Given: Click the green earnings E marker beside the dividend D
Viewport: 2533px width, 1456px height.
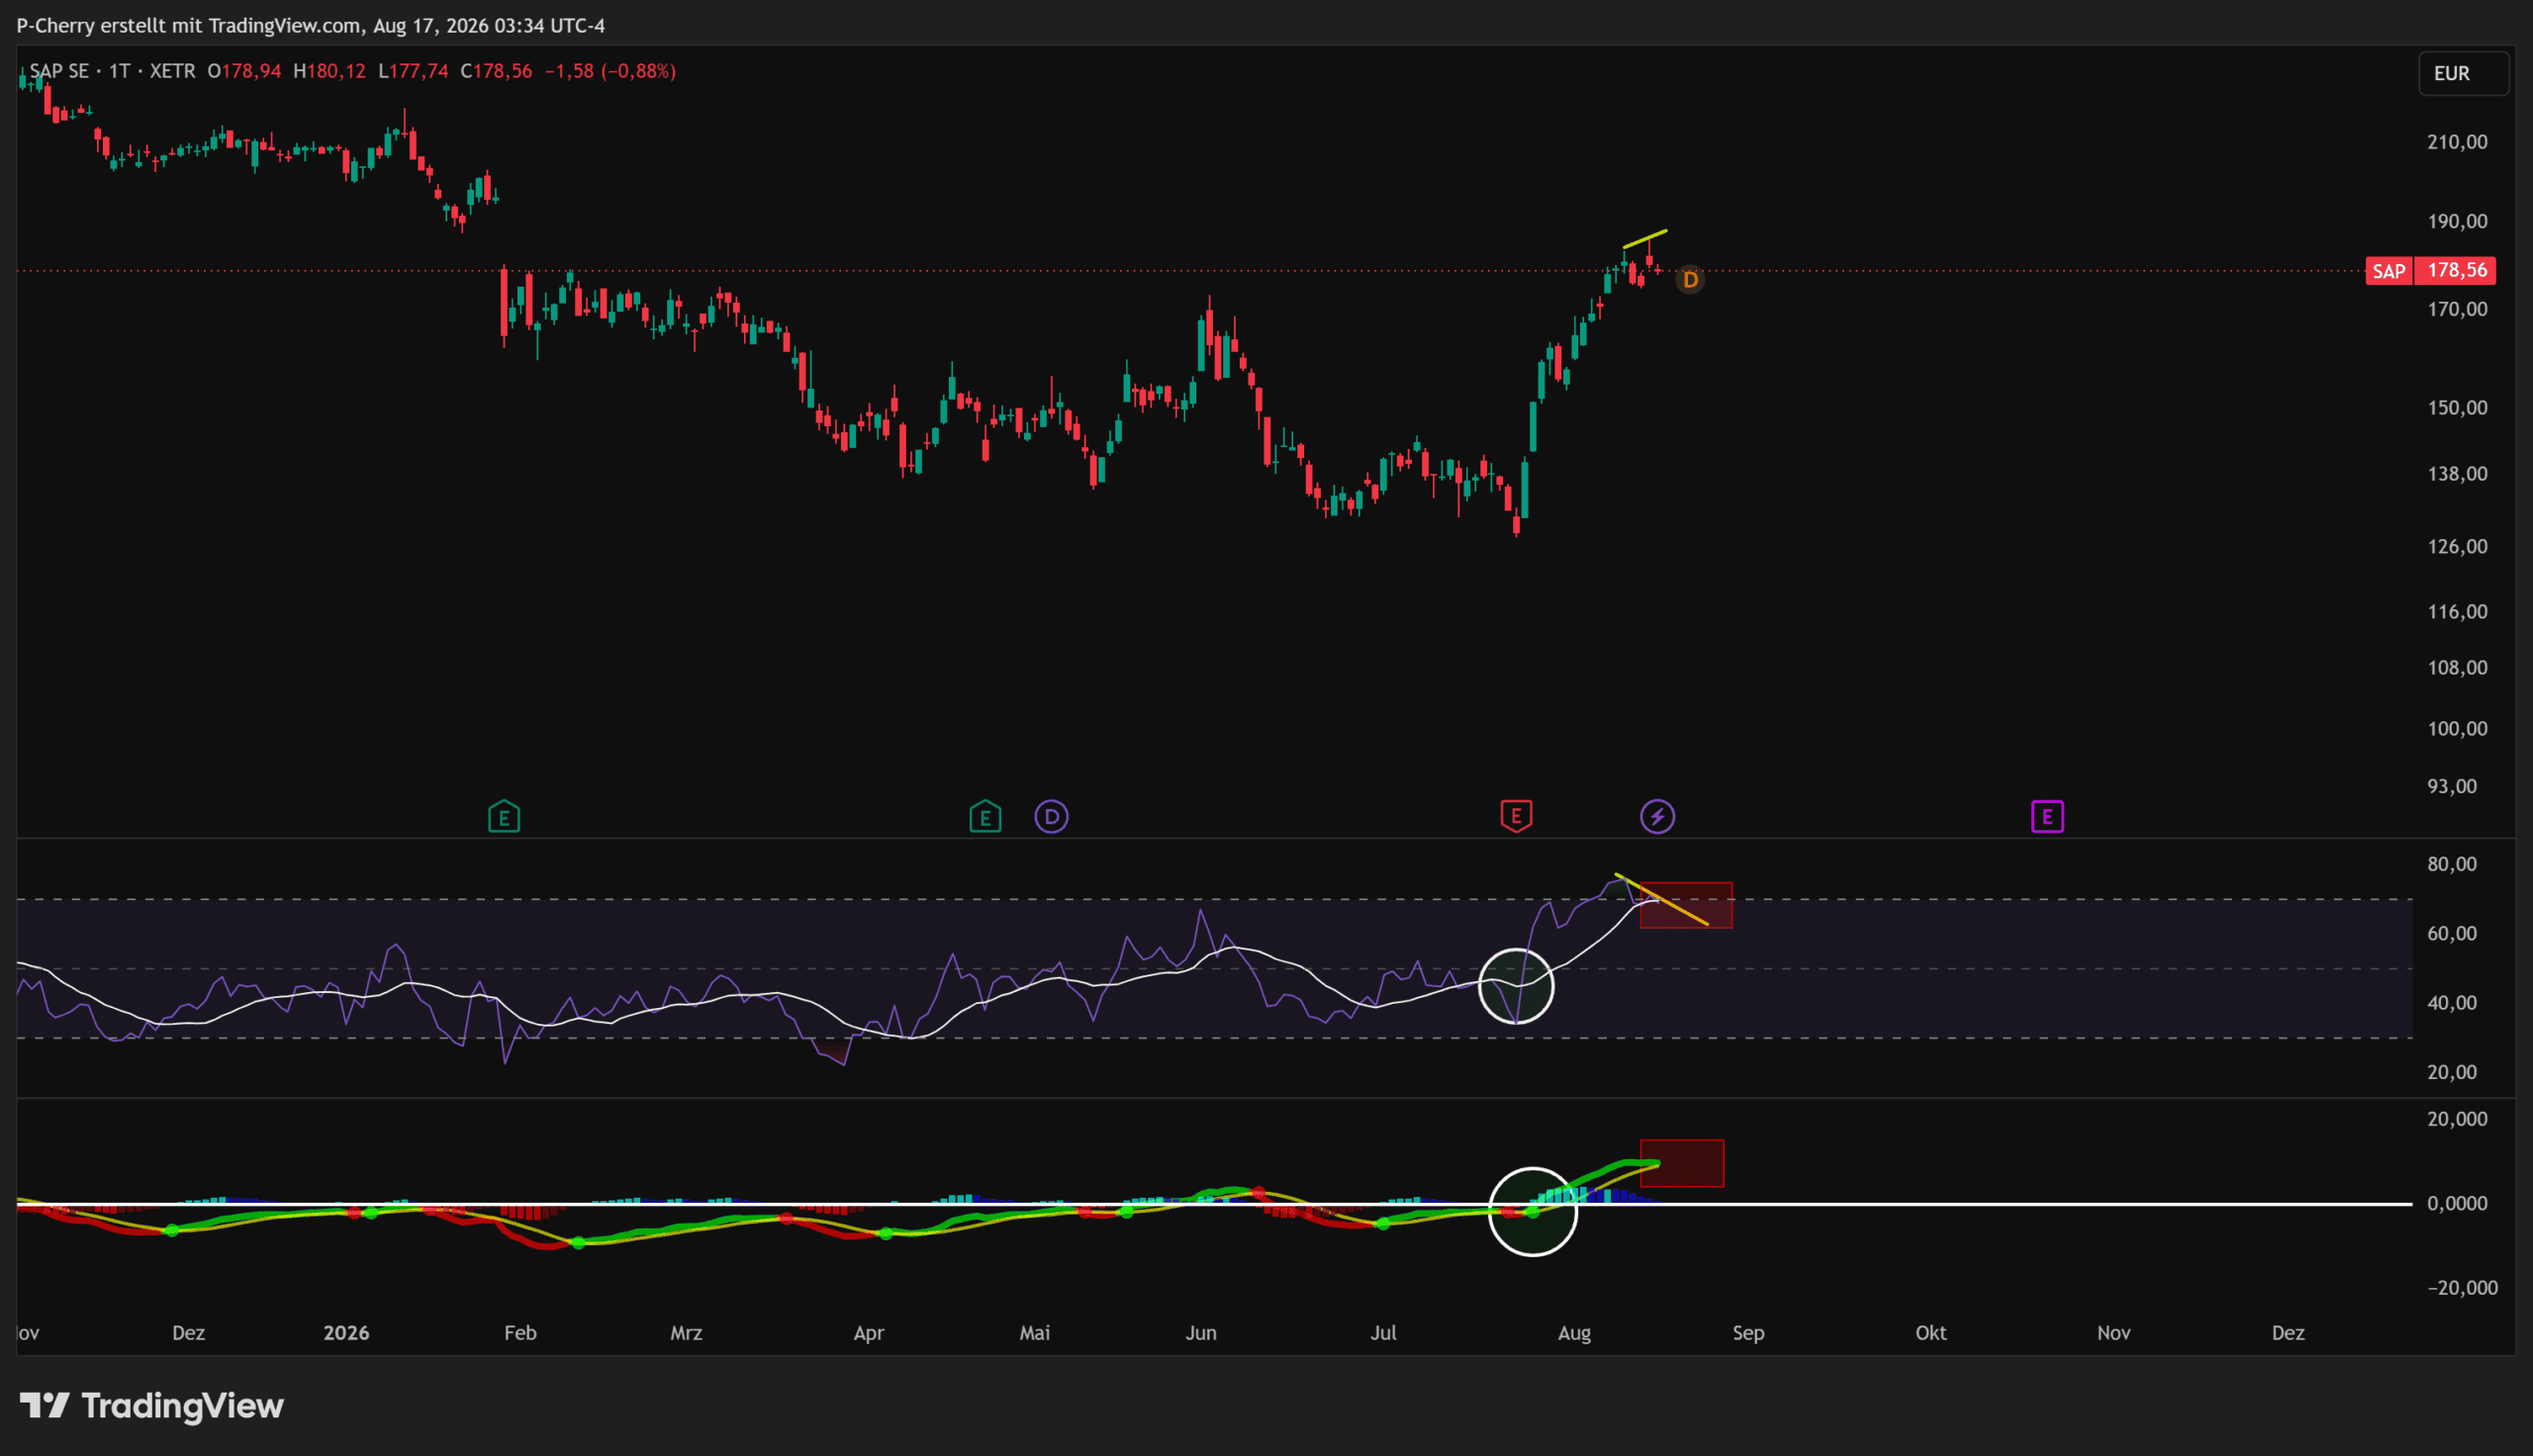Looking at the screenshot, I should (985, 817).
